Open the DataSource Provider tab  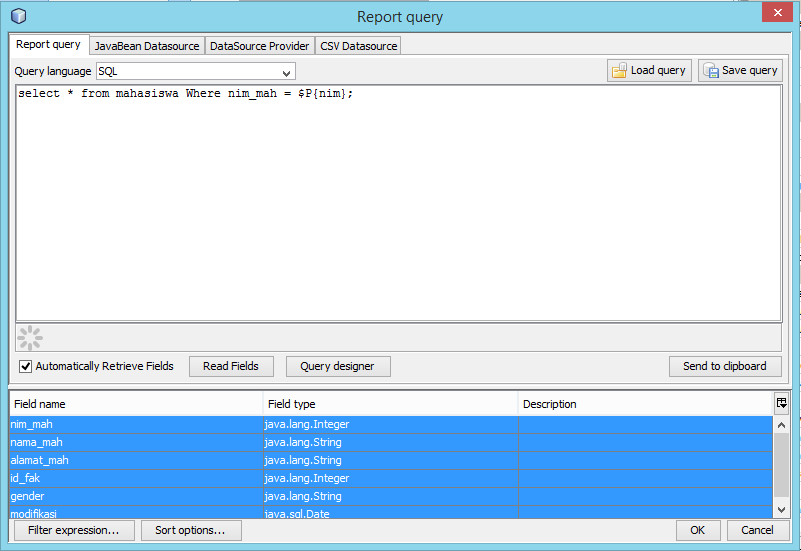[x=260, y=46]
